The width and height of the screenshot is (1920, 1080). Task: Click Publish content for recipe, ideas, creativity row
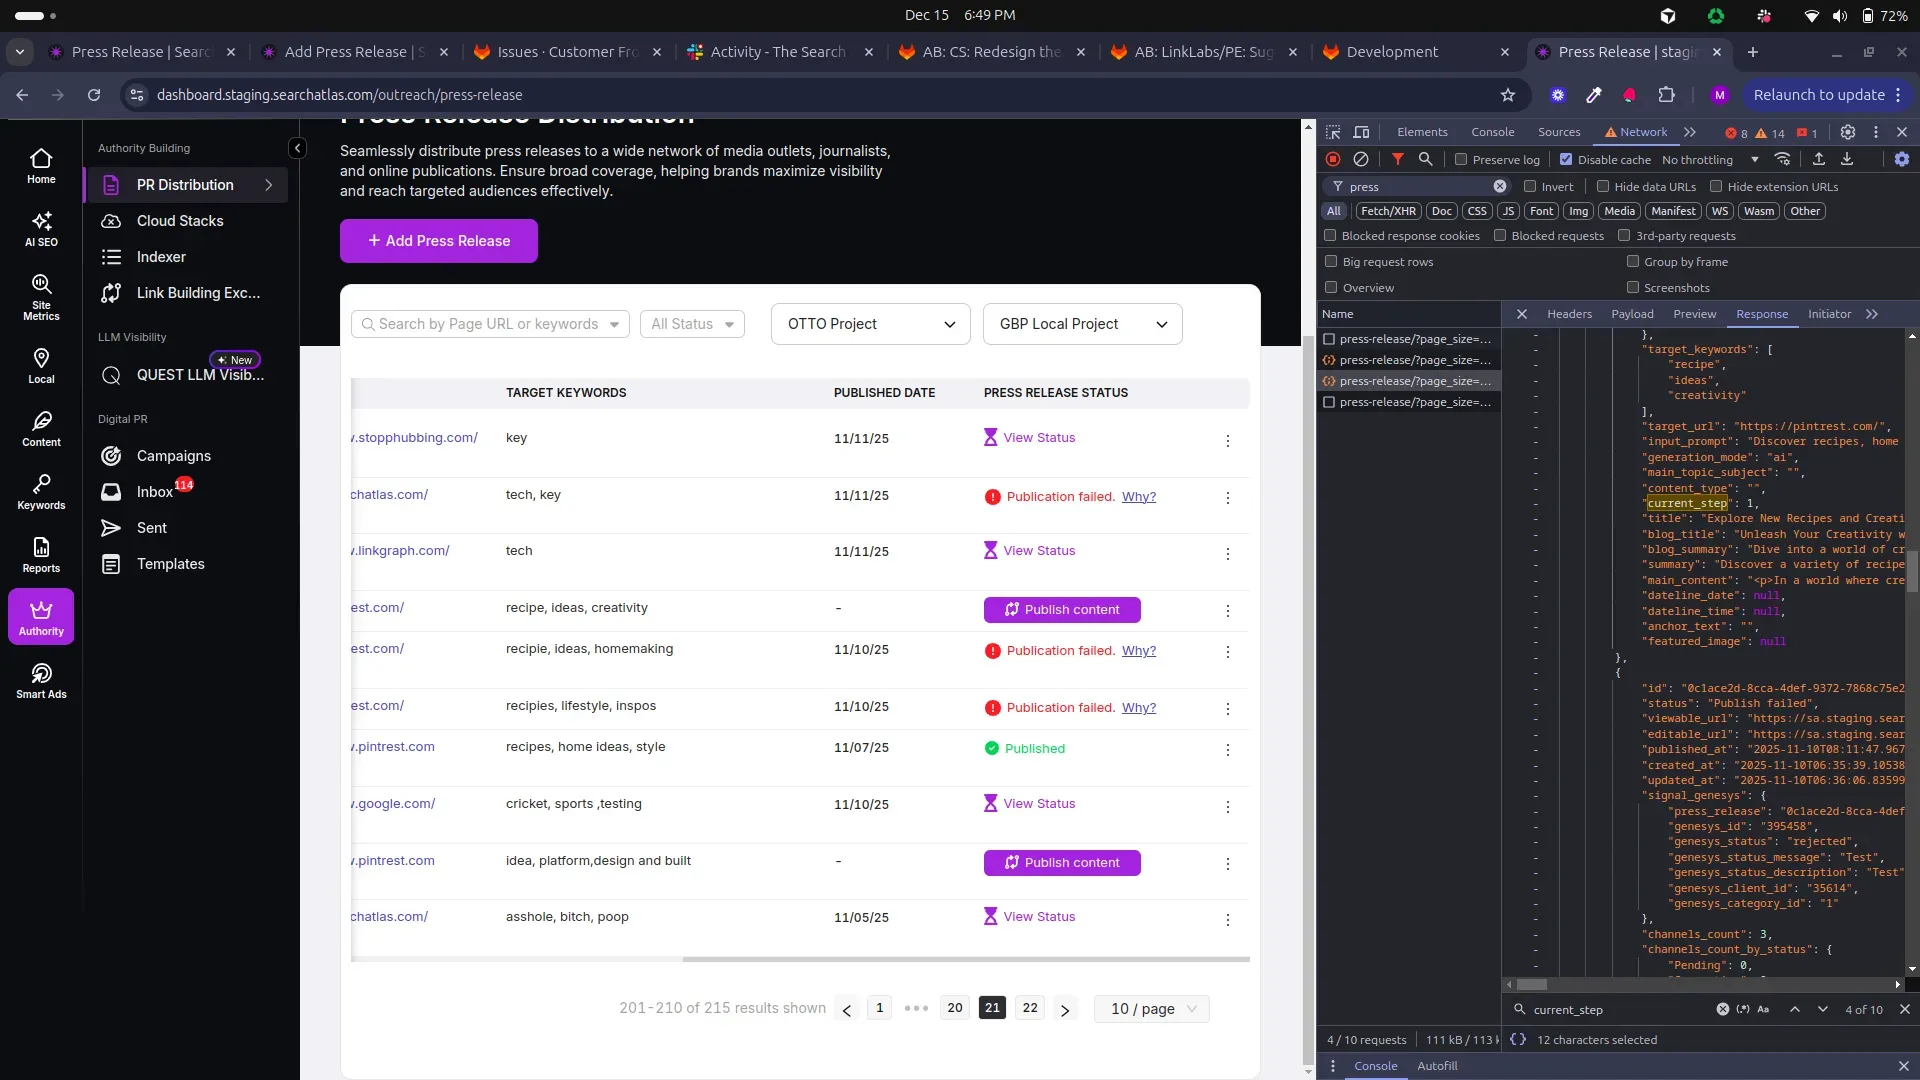click(x=1062, y=610)
